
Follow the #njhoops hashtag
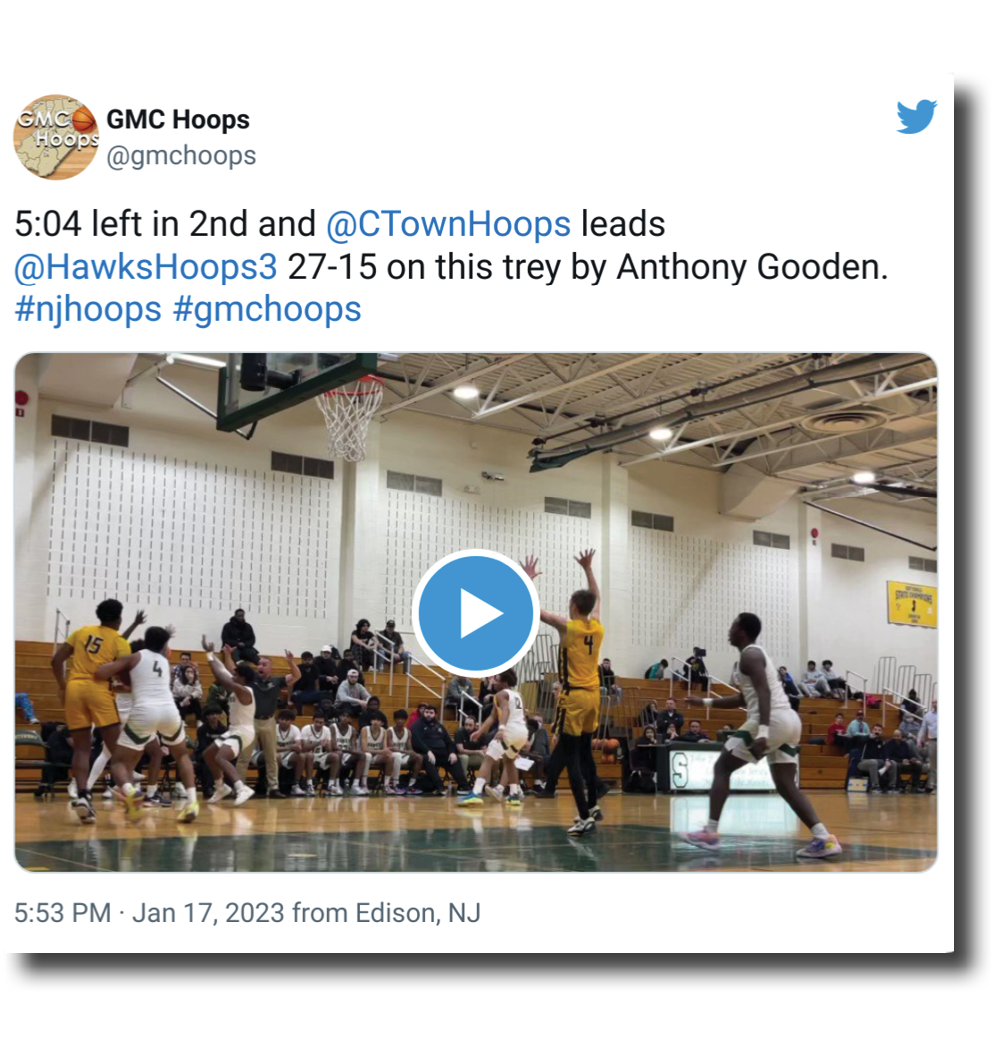[x=88, y=309]
